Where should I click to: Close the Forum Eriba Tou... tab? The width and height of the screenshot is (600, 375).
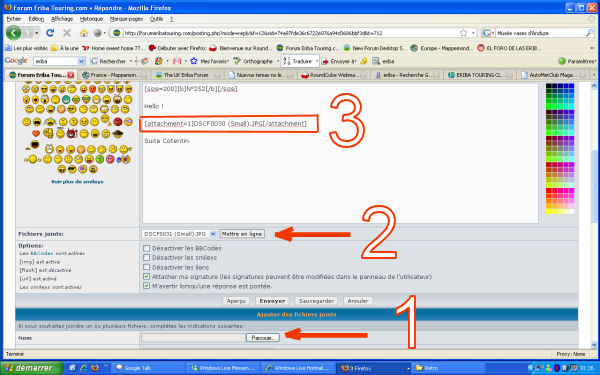pyautogui.click(x=70, y=75)
